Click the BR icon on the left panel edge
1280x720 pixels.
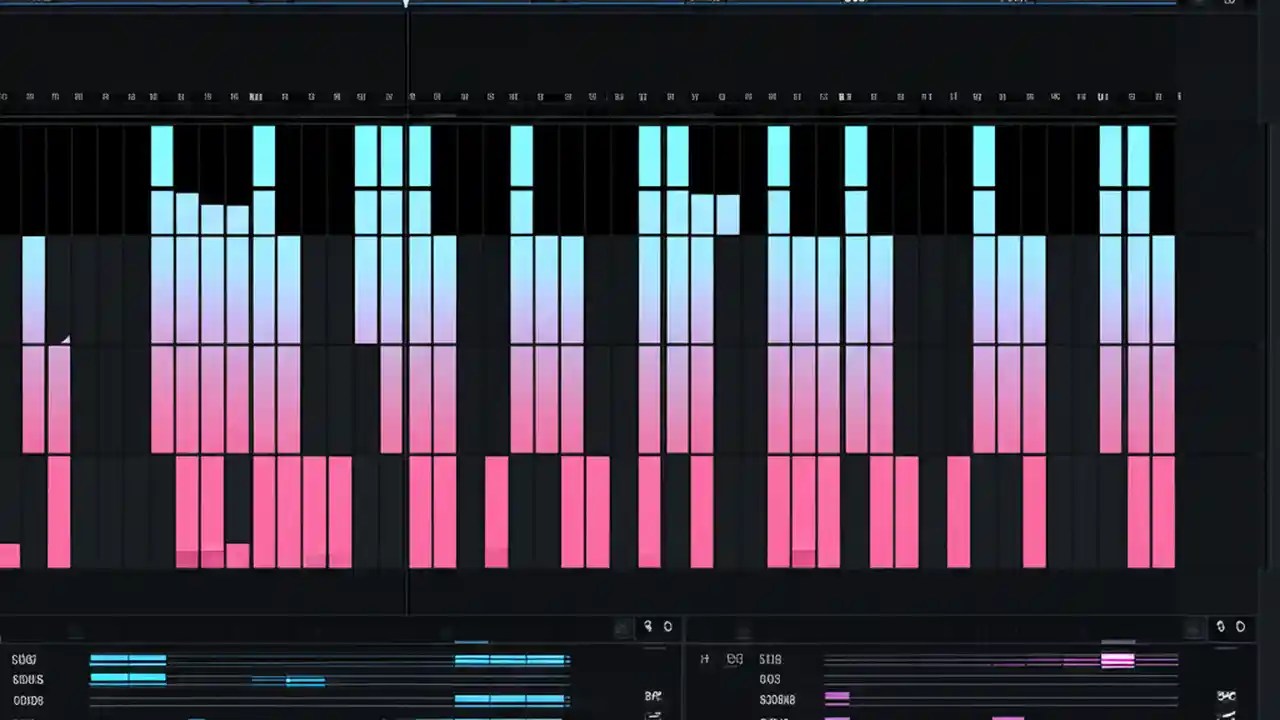(x=652, y=695)
